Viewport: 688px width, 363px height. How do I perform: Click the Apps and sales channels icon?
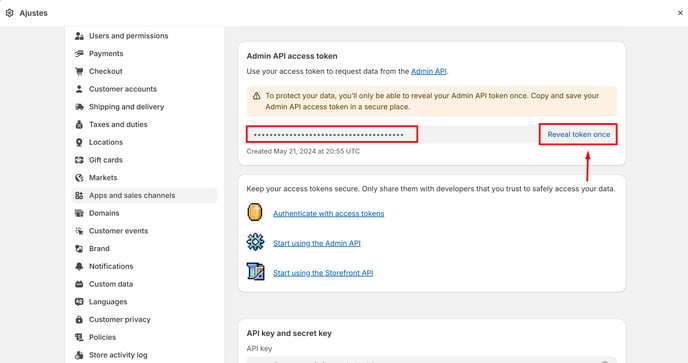coord(79,195)
